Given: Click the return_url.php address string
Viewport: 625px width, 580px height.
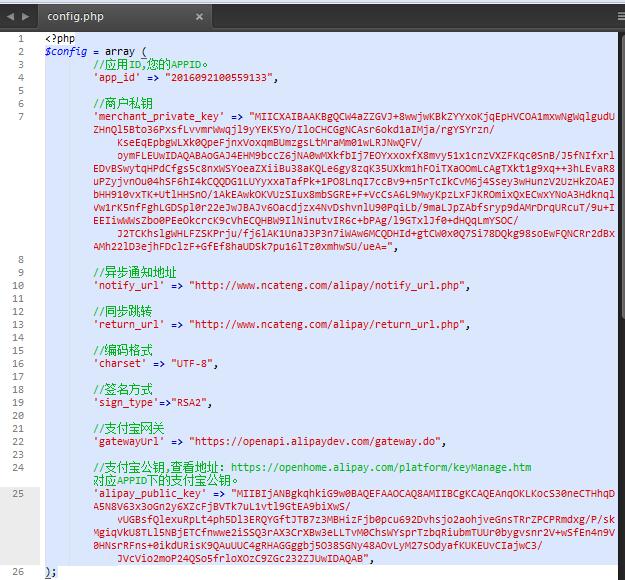Looking at the screenshot, I should click(x=330, y=325).
